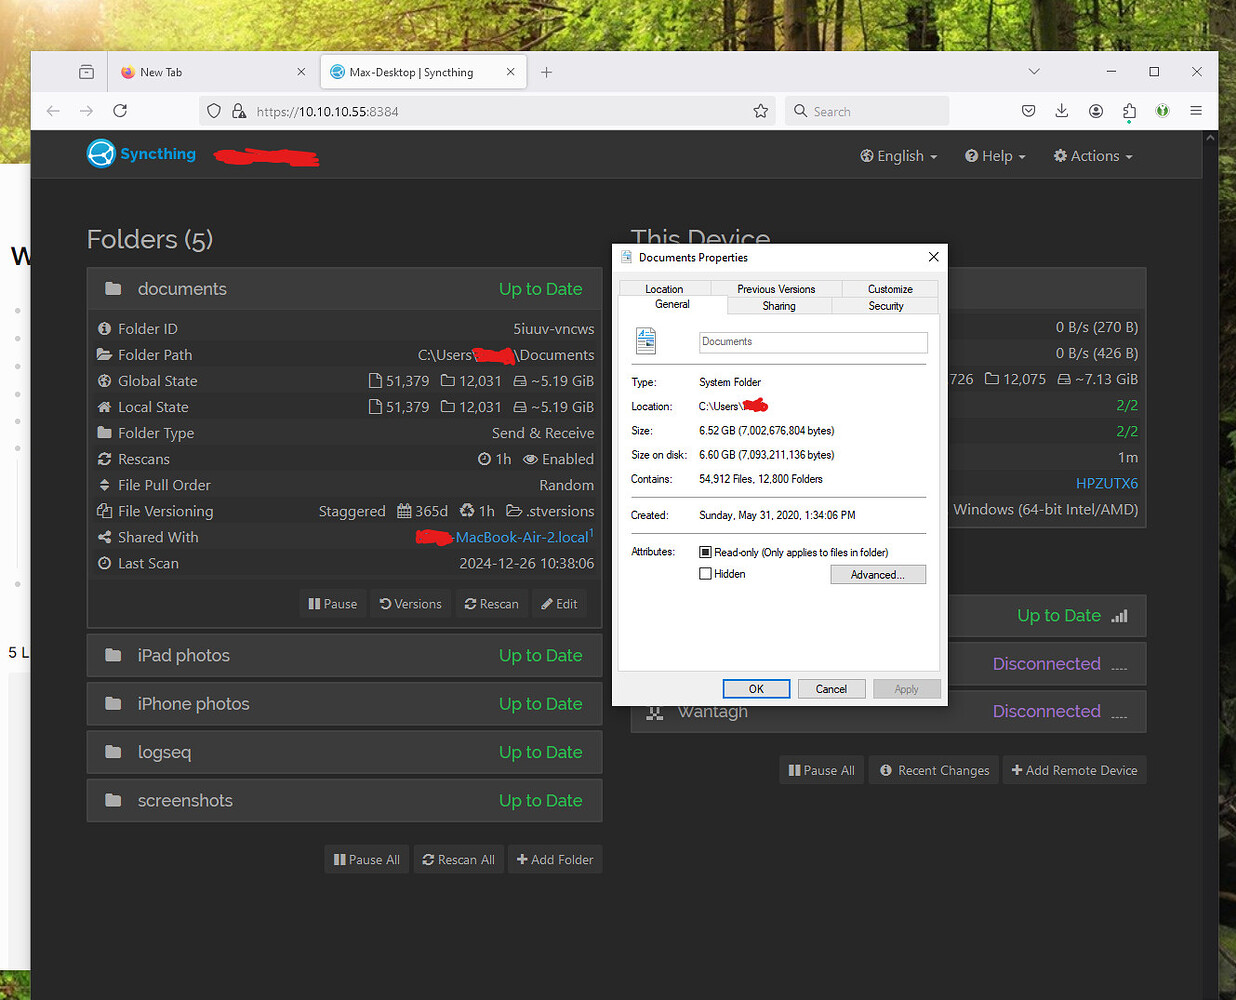Click inside the Firefox search field
1236x1000 pixels.
[x=867, y=111]
